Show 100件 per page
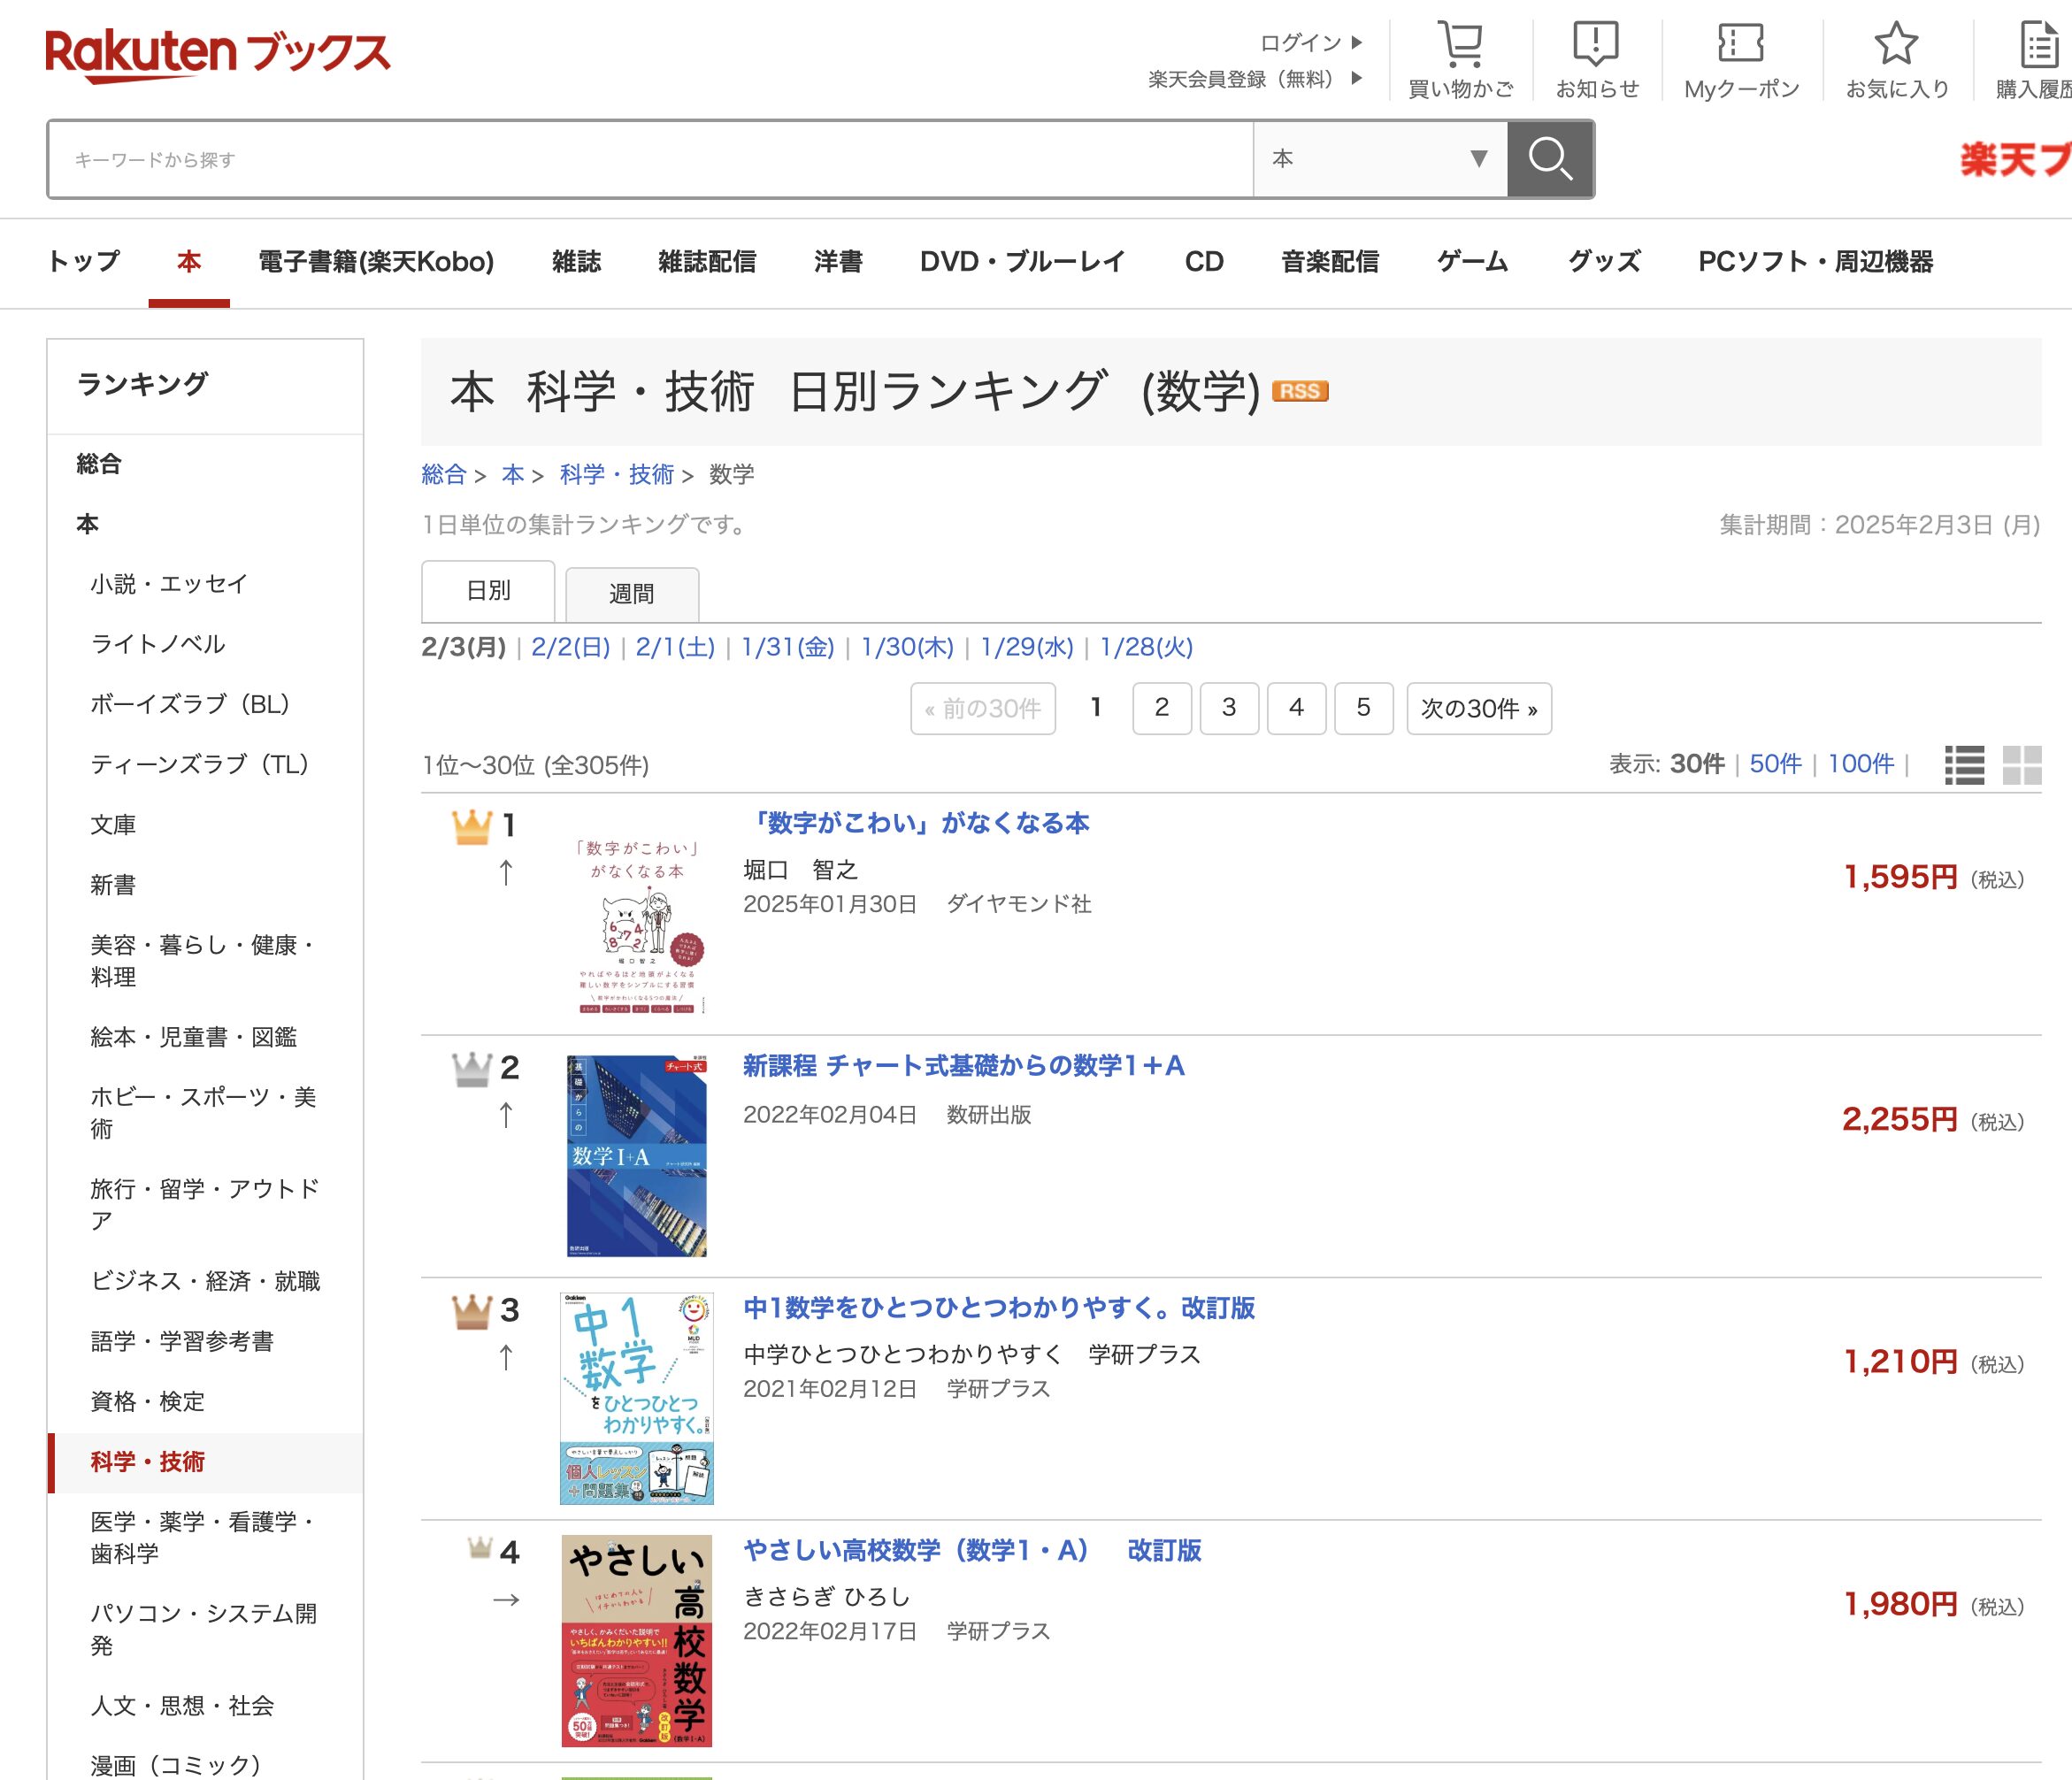This screenshot has width=2072, height=1780. click(x=1861, y=764)
